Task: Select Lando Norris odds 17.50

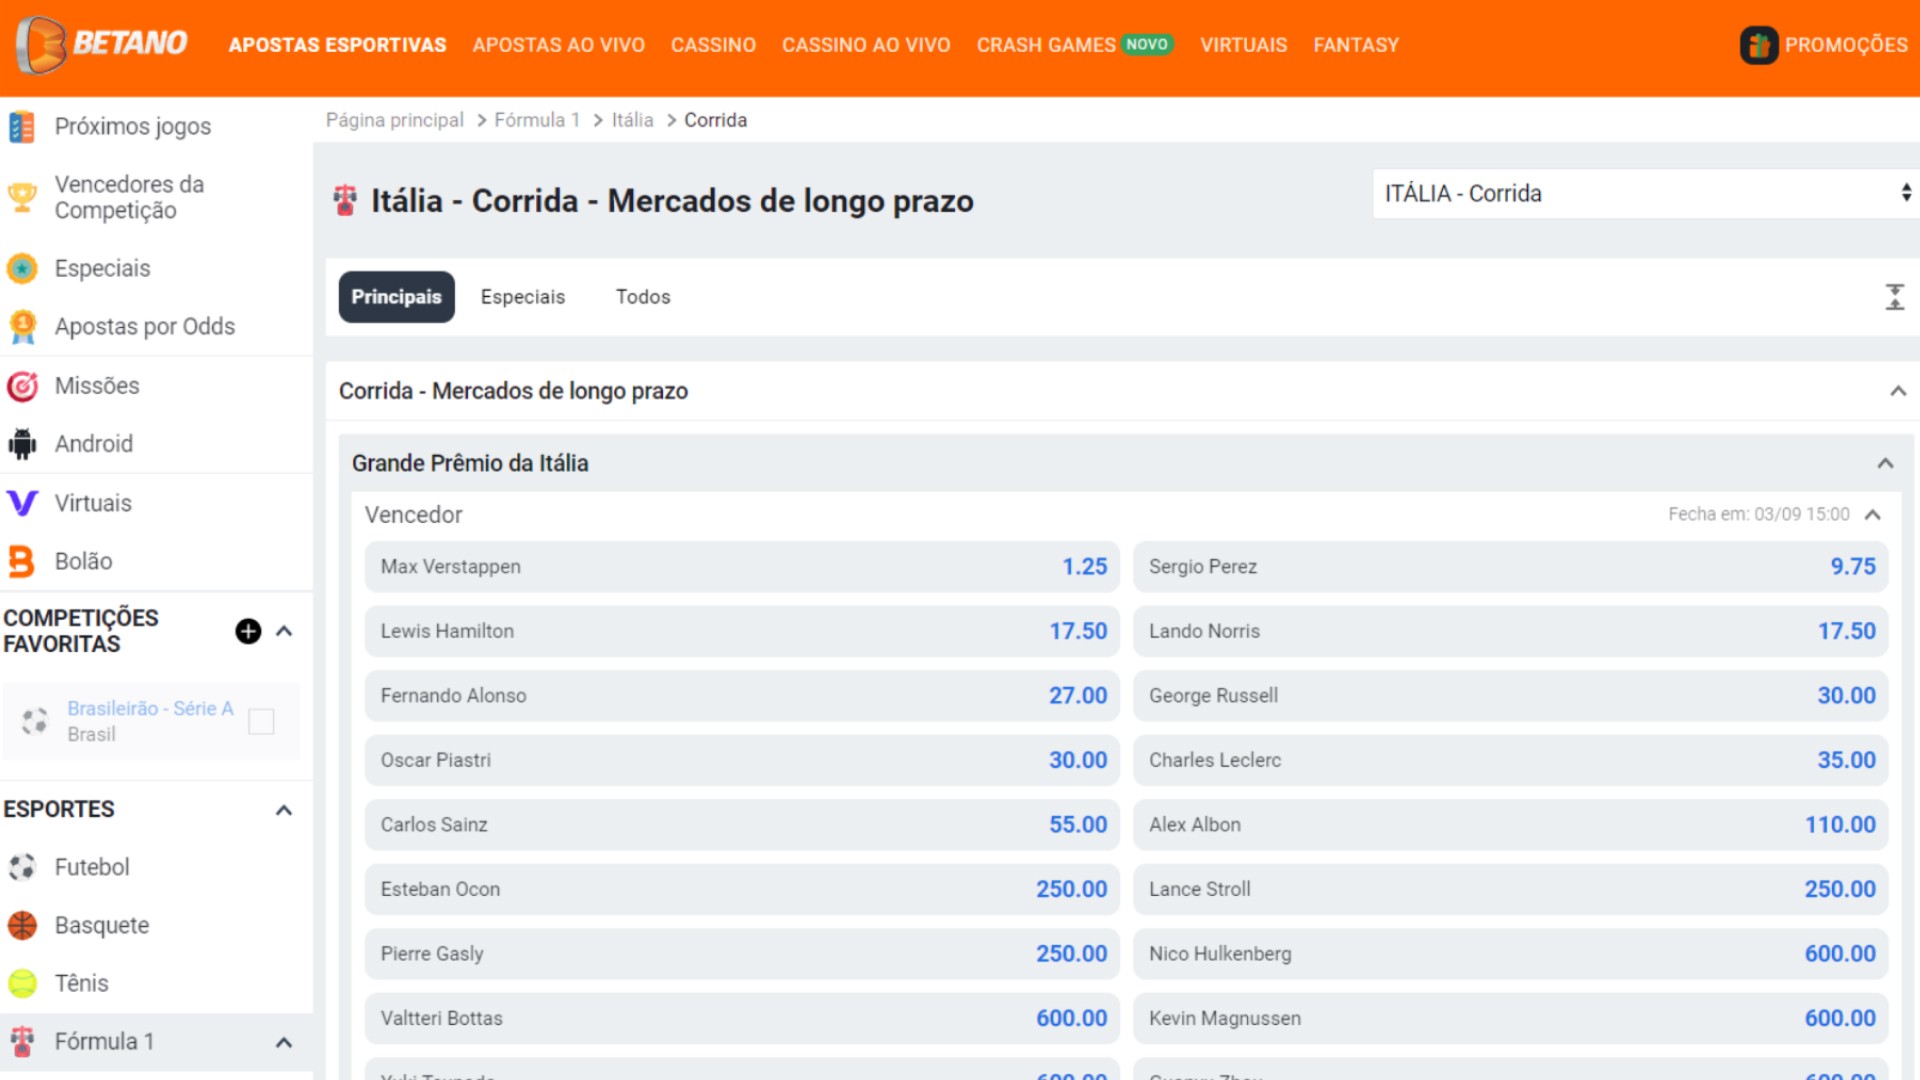Action: (1510, 631)
